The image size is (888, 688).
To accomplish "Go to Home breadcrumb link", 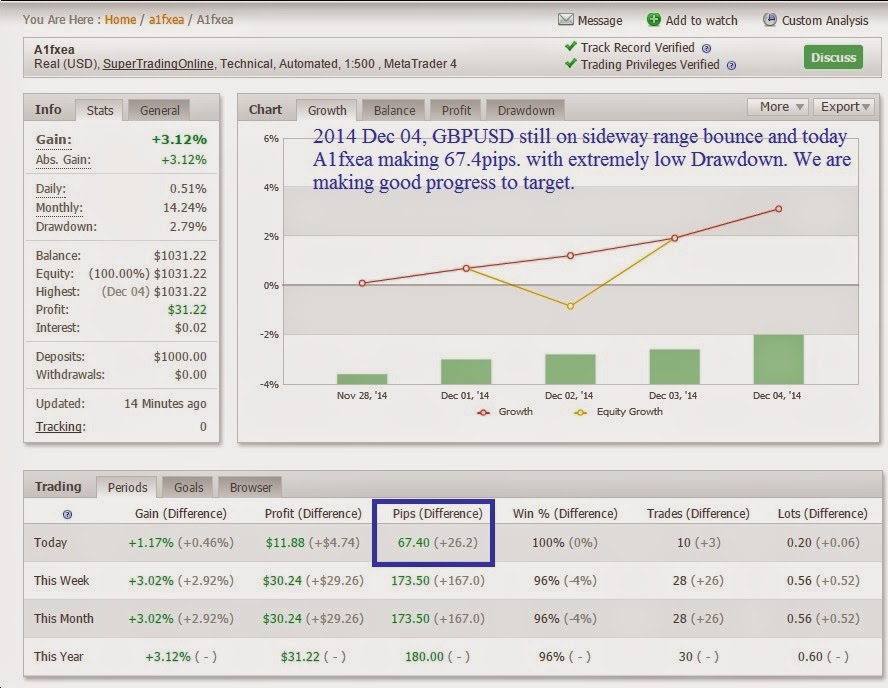I will pos(120,20).
